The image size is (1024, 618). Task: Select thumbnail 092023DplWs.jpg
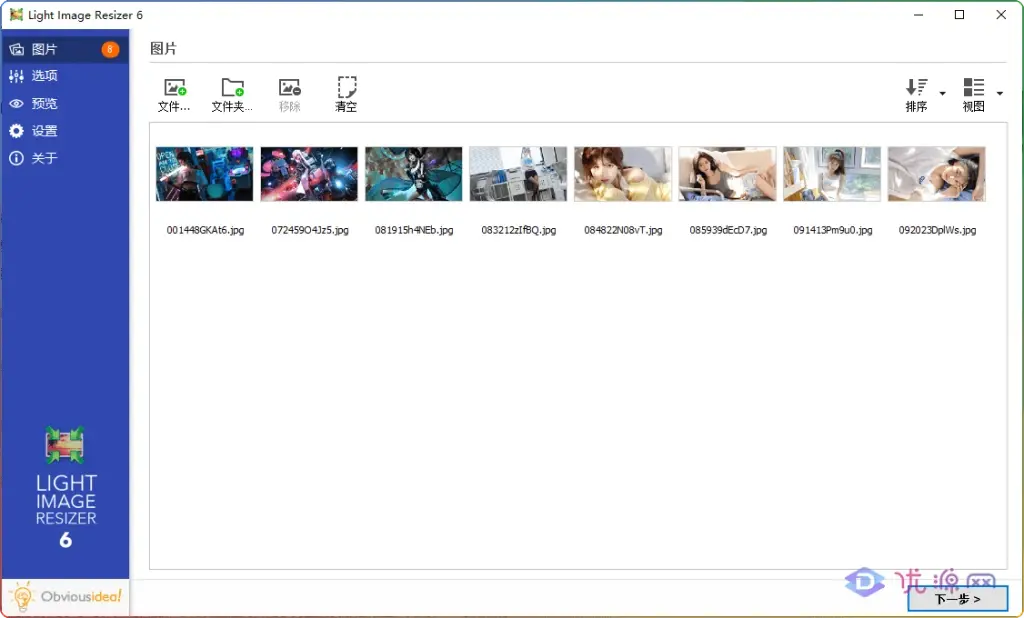click(x=936, y=174)
